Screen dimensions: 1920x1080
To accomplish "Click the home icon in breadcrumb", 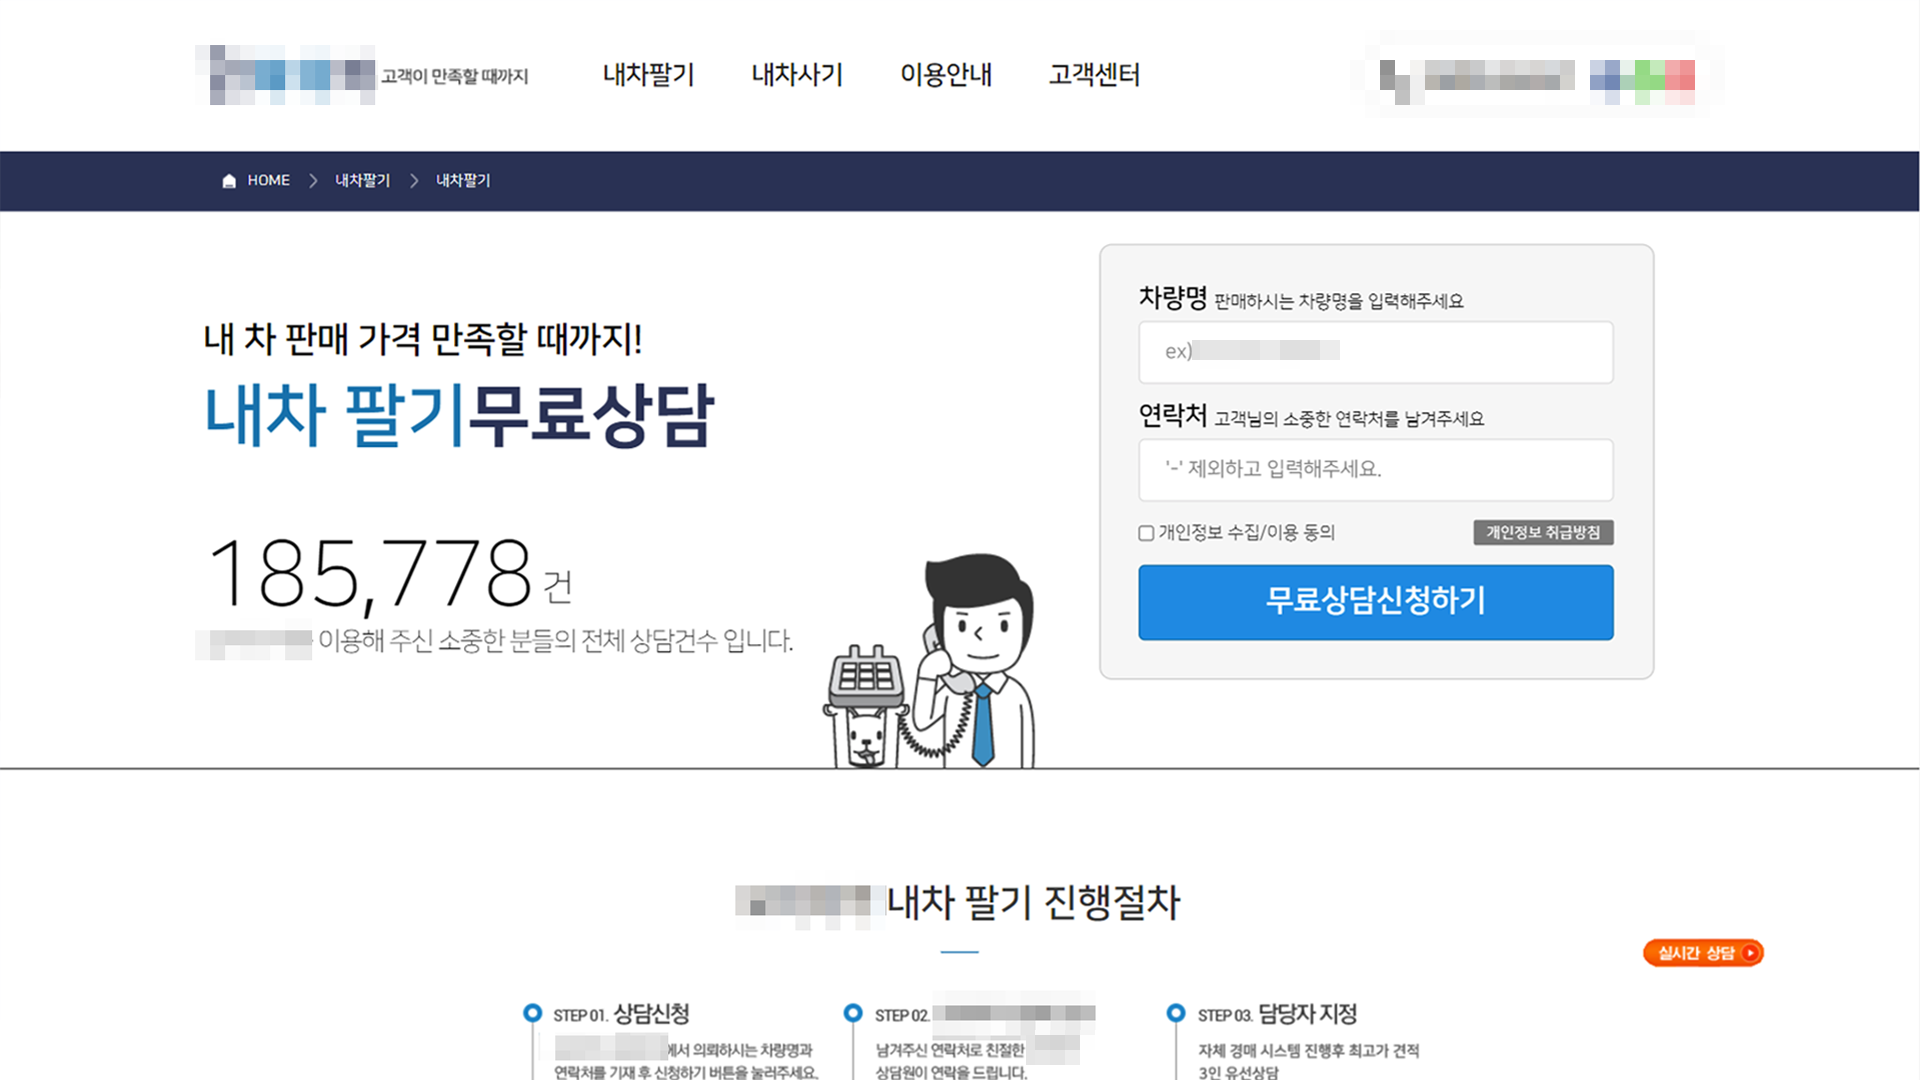I will 229,181.
